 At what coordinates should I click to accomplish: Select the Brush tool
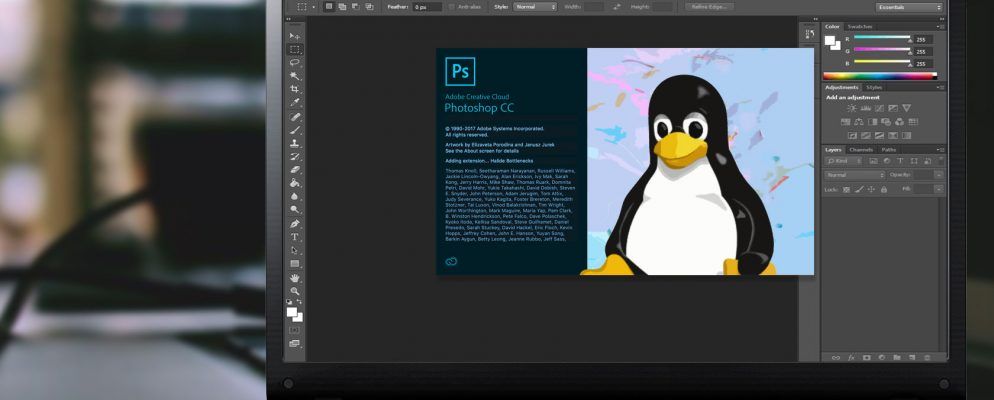coord(295,131)
